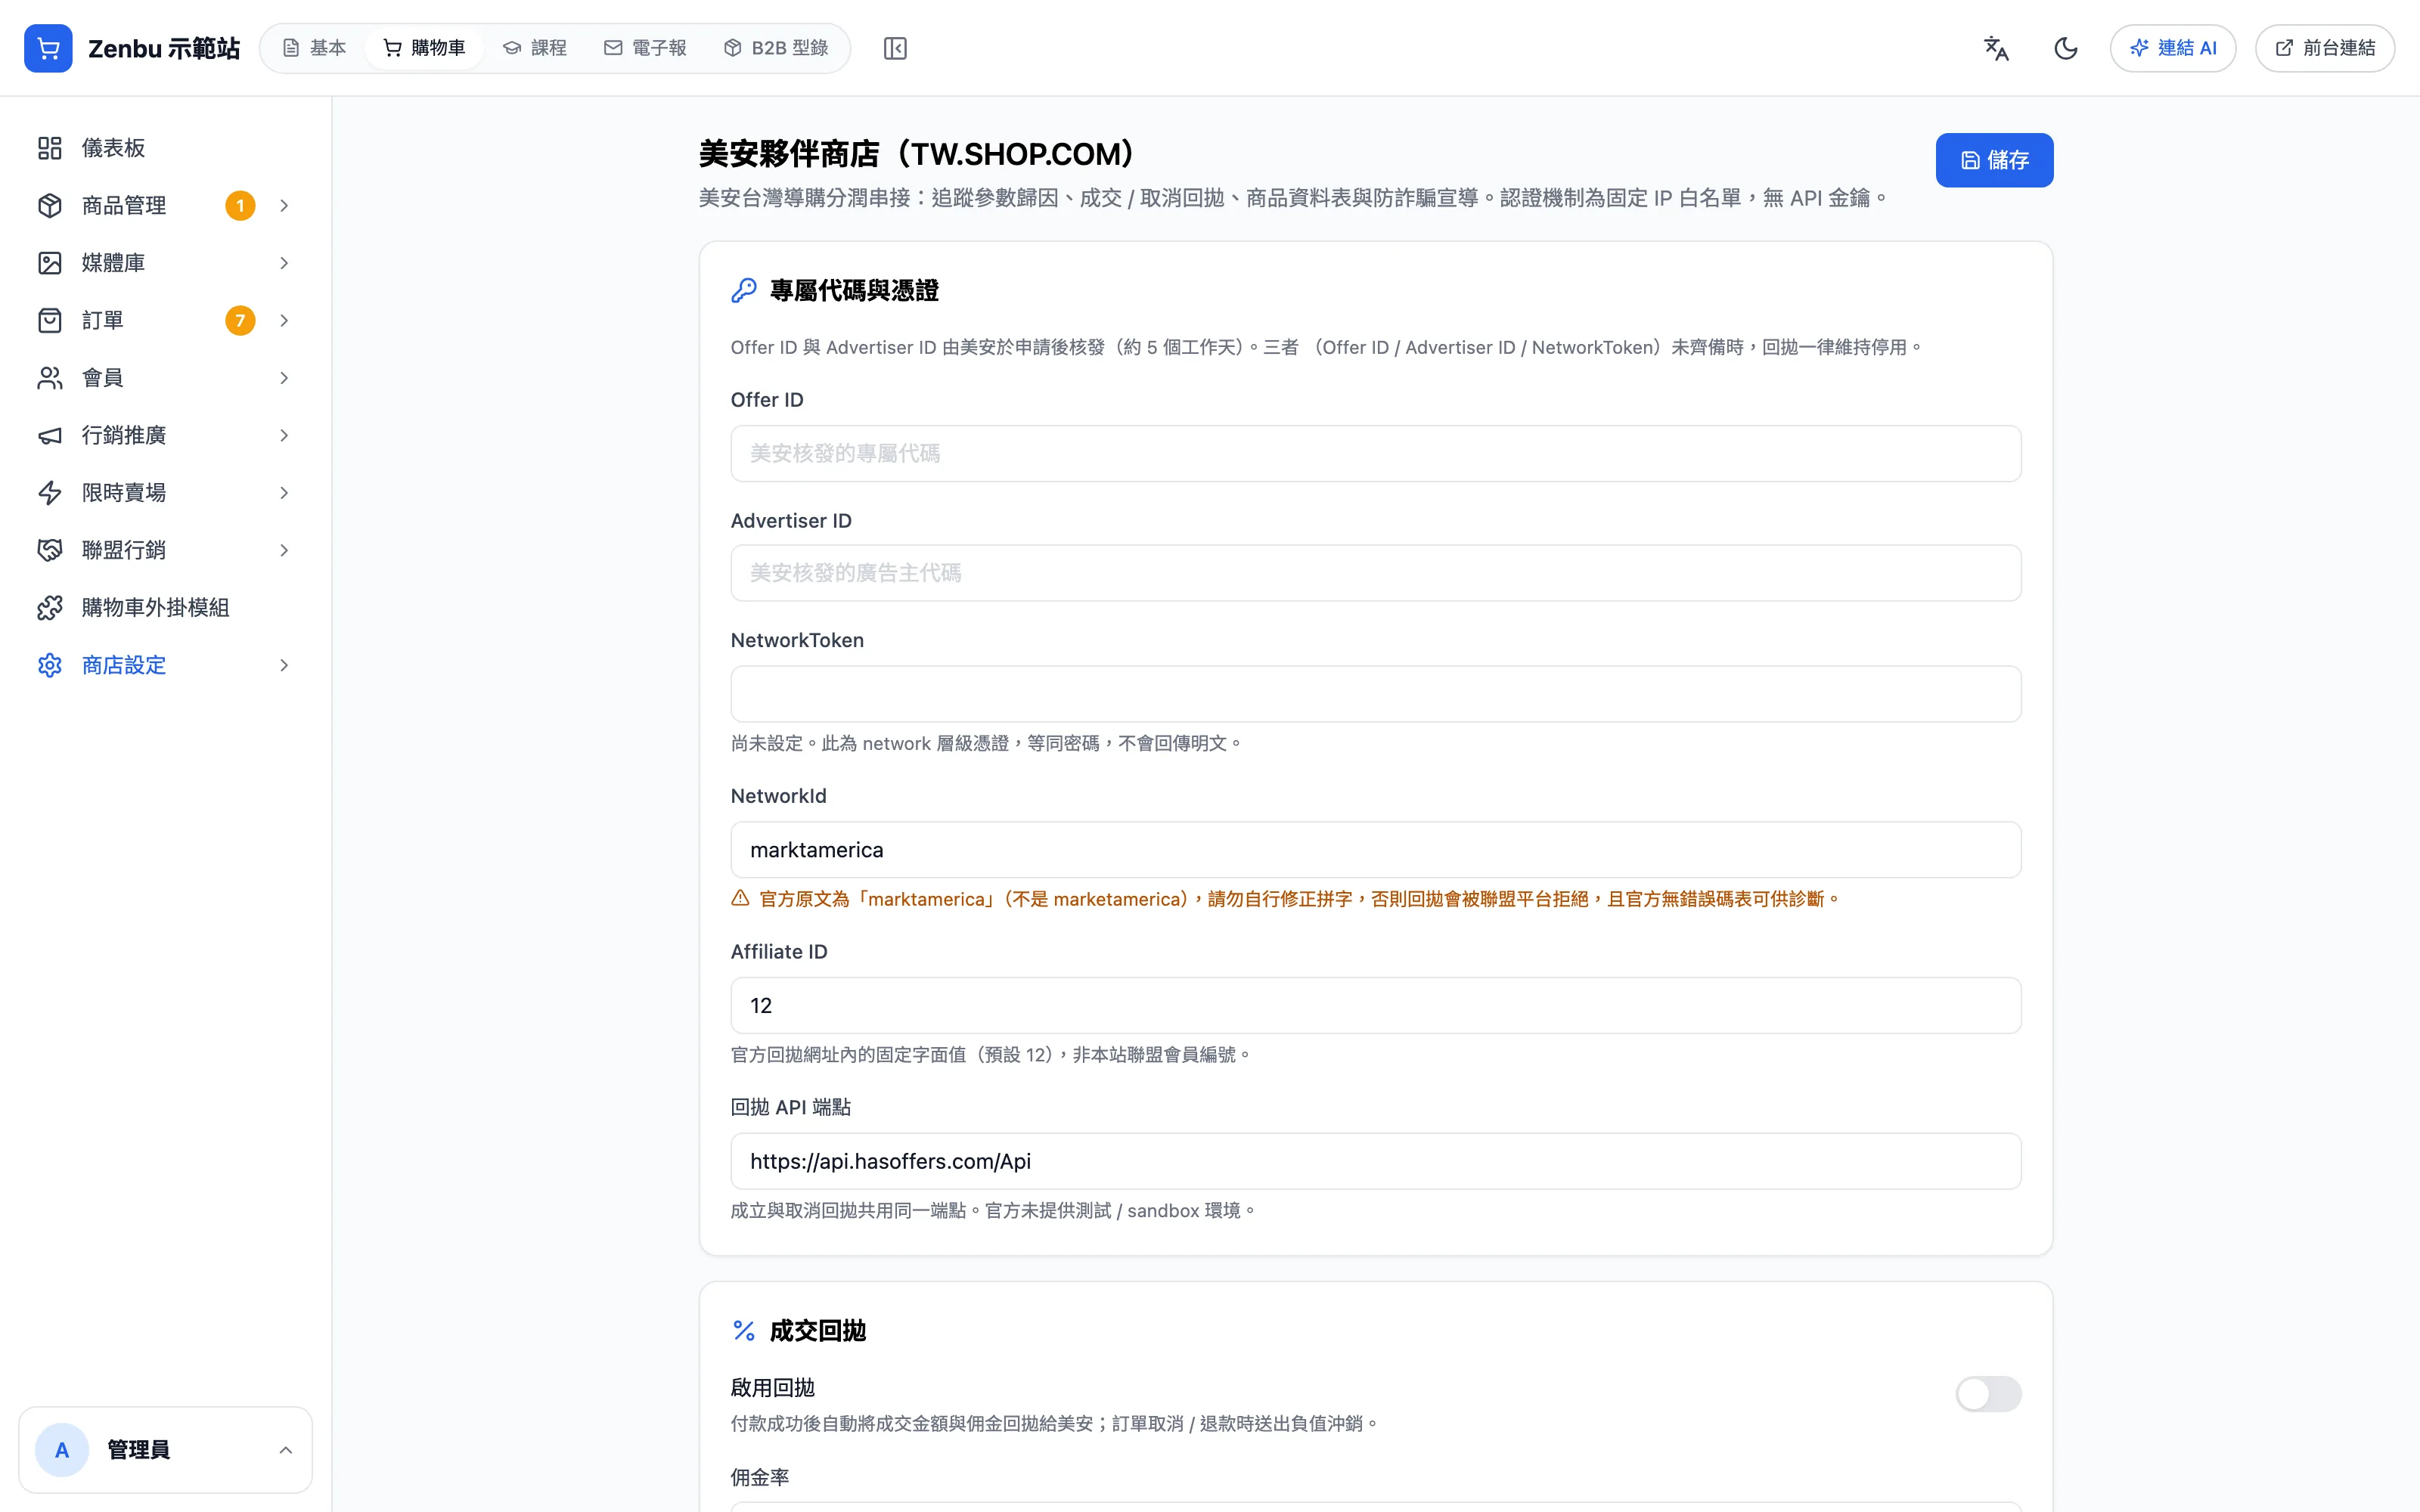
Task: Click the 商店設定 gear icon
Action: 50,665
